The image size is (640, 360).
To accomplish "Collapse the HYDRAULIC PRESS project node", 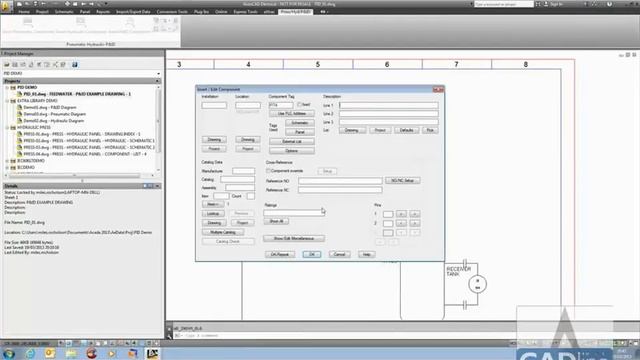I will click(7, 127).
